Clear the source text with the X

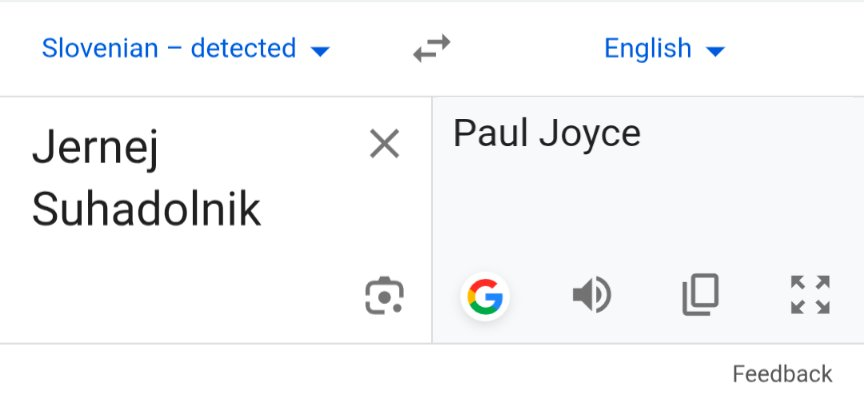[384, 144]
